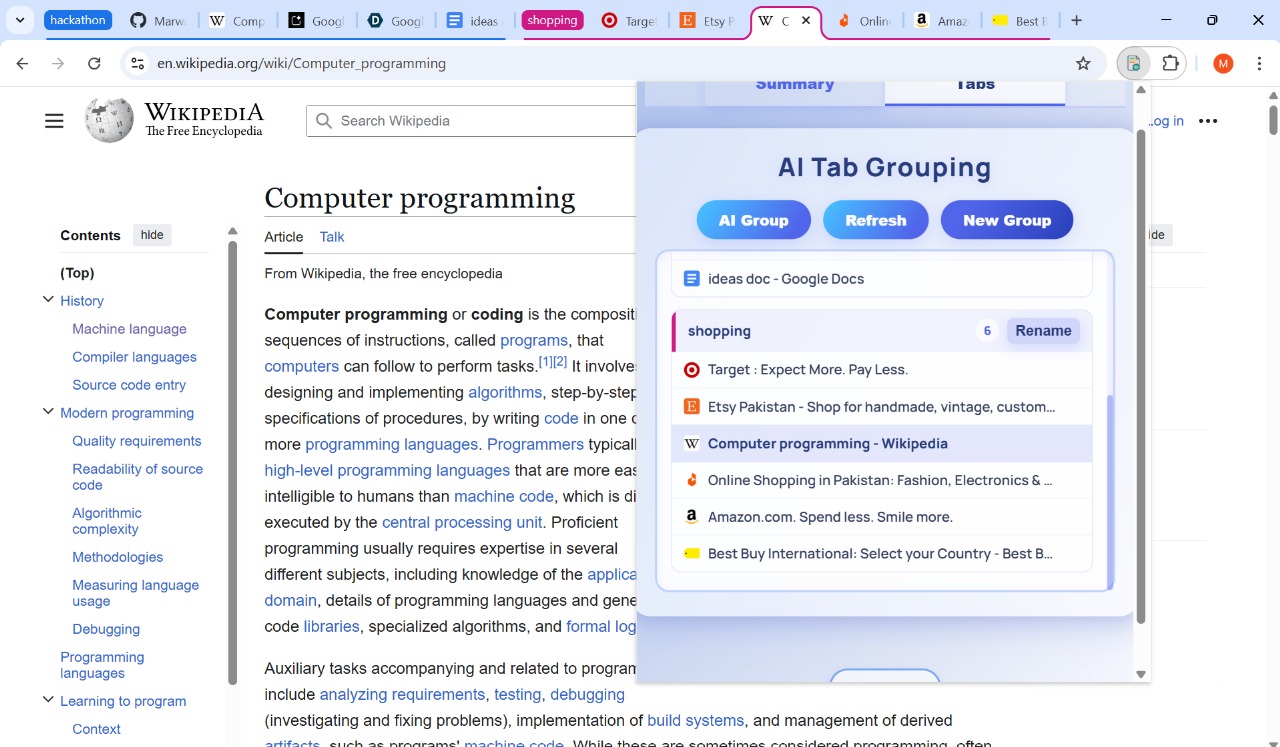Open the Wikipedia main menu hamburger
Screen dimensions: 1280x747
pyautogui.click(x=54, y=121)
